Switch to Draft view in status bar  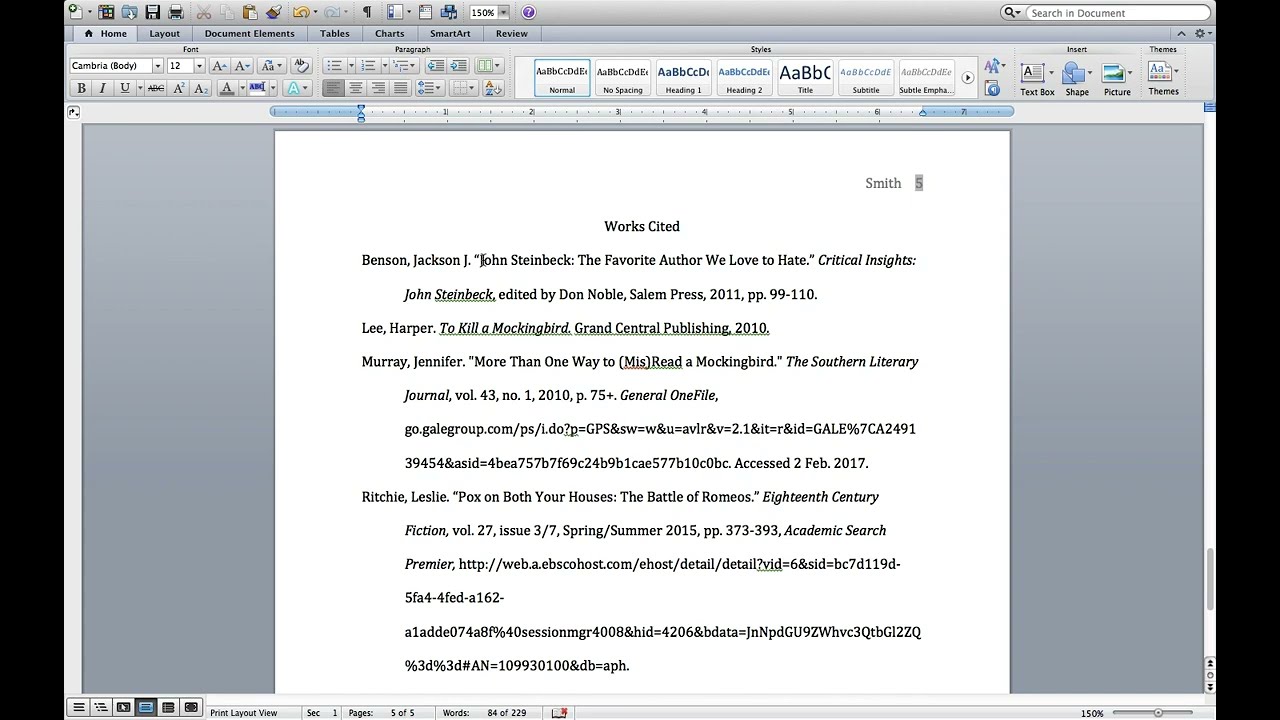[79, 708]
